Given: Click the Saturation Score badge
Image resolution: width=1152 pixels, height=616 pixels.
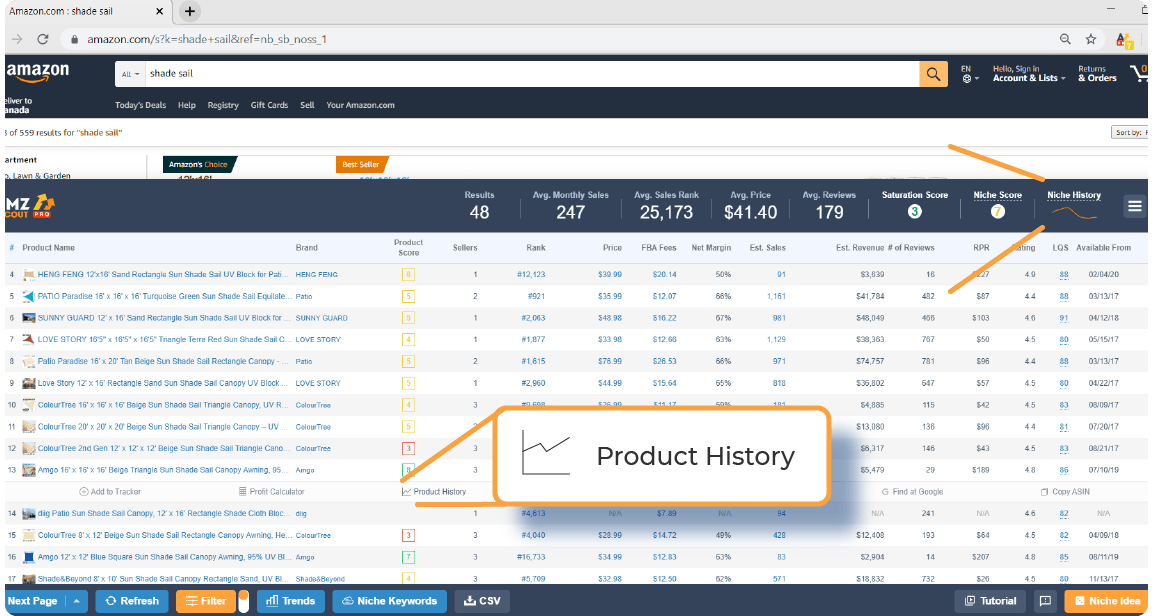Looking at the screenshot, I should pos(914,210).
